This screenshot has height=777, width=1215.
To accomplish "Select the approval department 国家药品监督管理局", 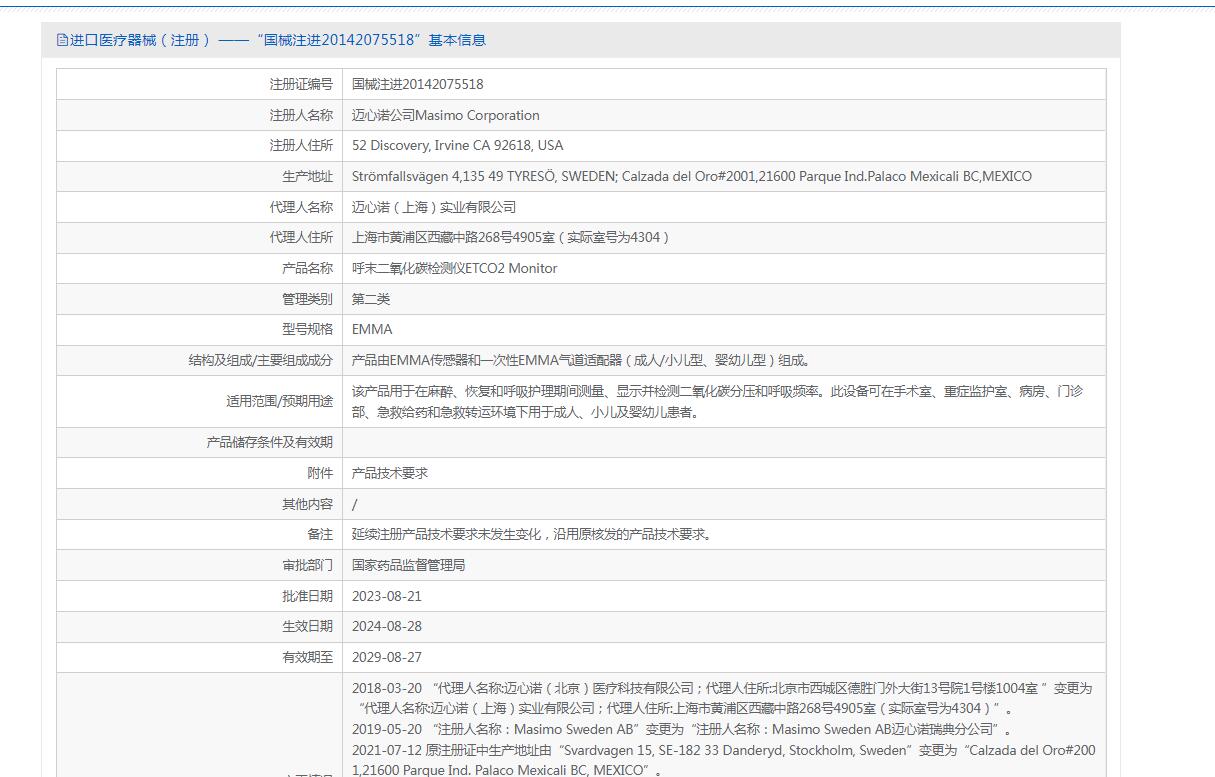I will [x=408, y=565].
